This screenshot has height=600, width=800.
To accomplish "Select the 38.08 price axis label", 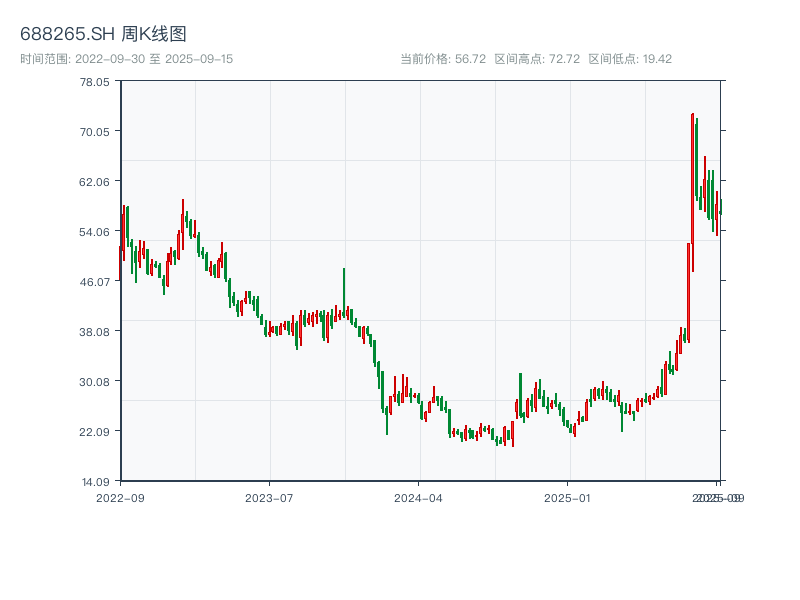I will 94,331.
